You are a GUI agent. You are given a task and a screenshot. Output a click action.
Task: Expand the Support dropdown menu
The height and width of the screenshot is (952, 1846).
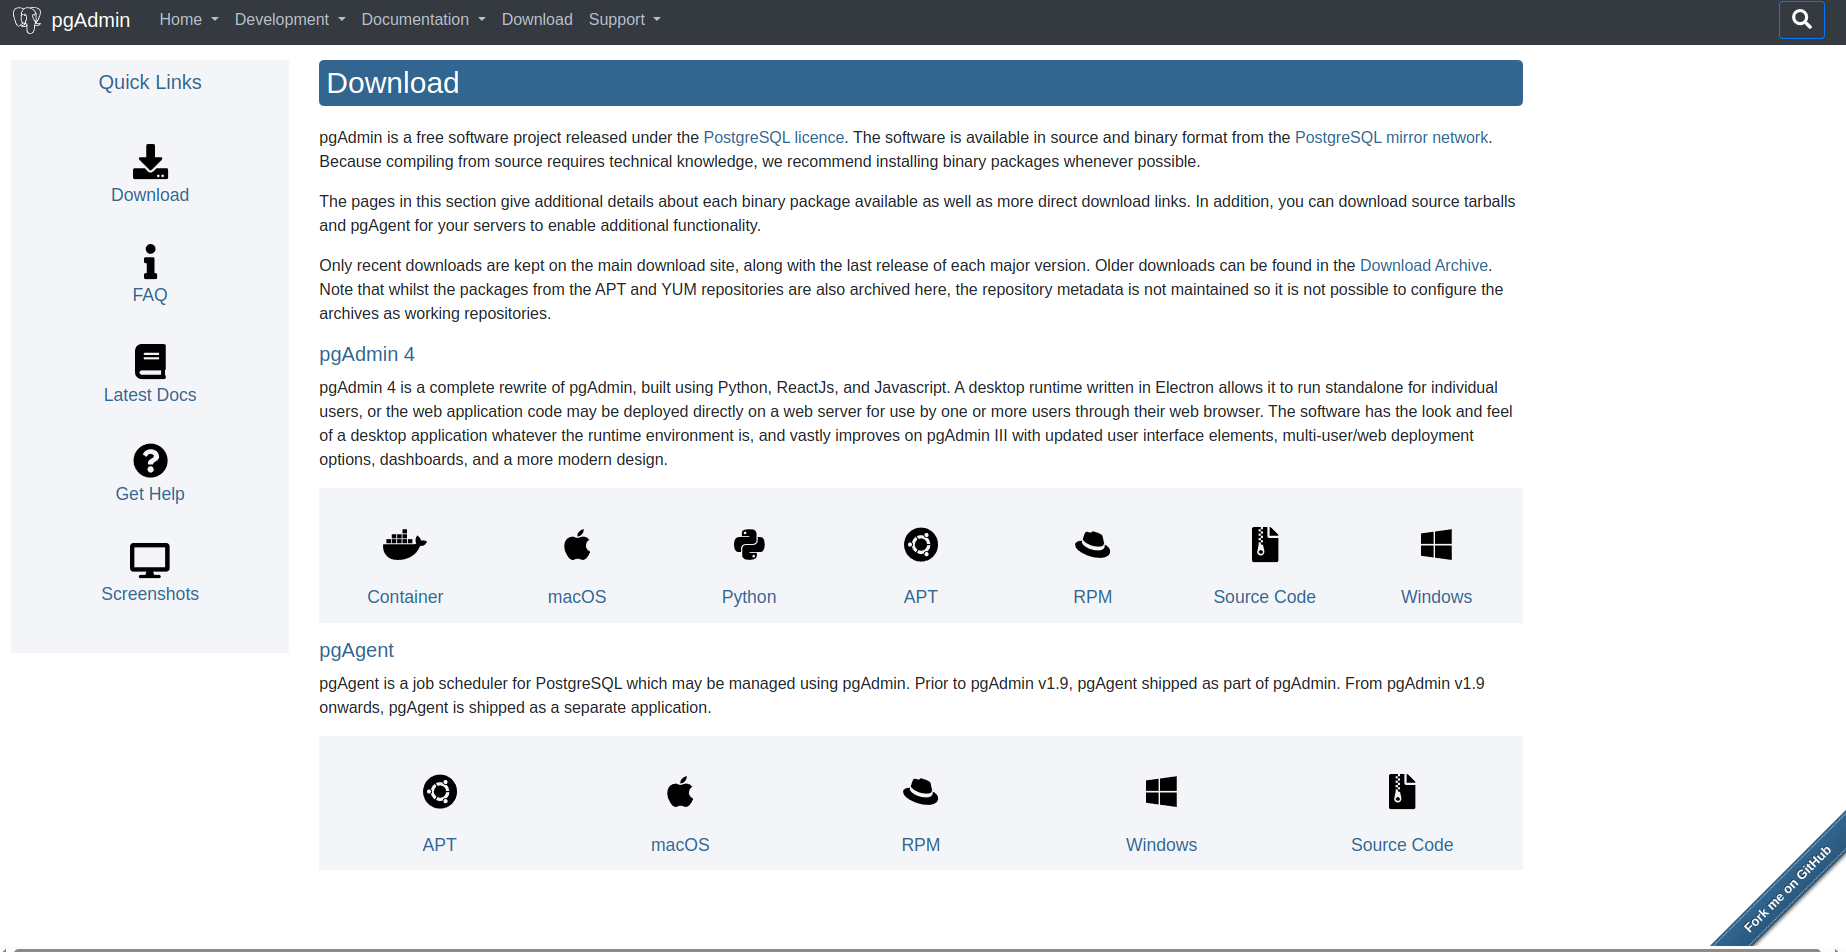coord(625,20)
